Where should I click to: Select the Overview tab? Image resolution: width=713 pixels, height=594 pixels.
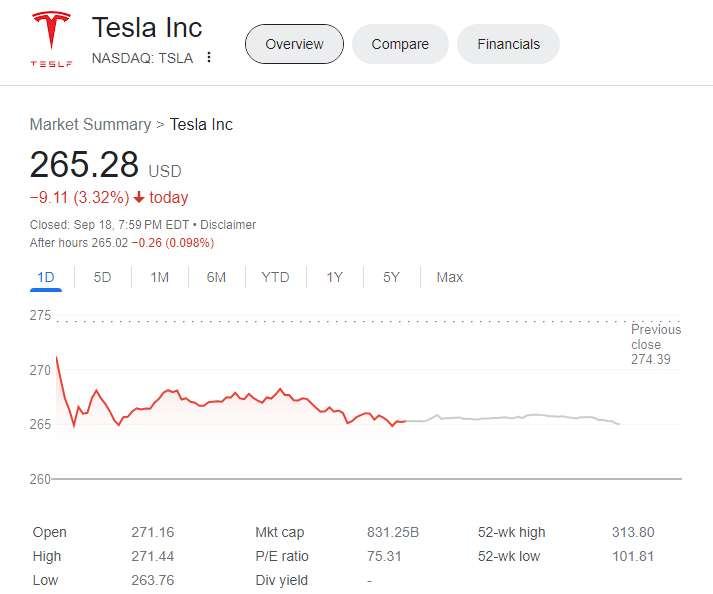pyautogui.click(x=294, y=44)
